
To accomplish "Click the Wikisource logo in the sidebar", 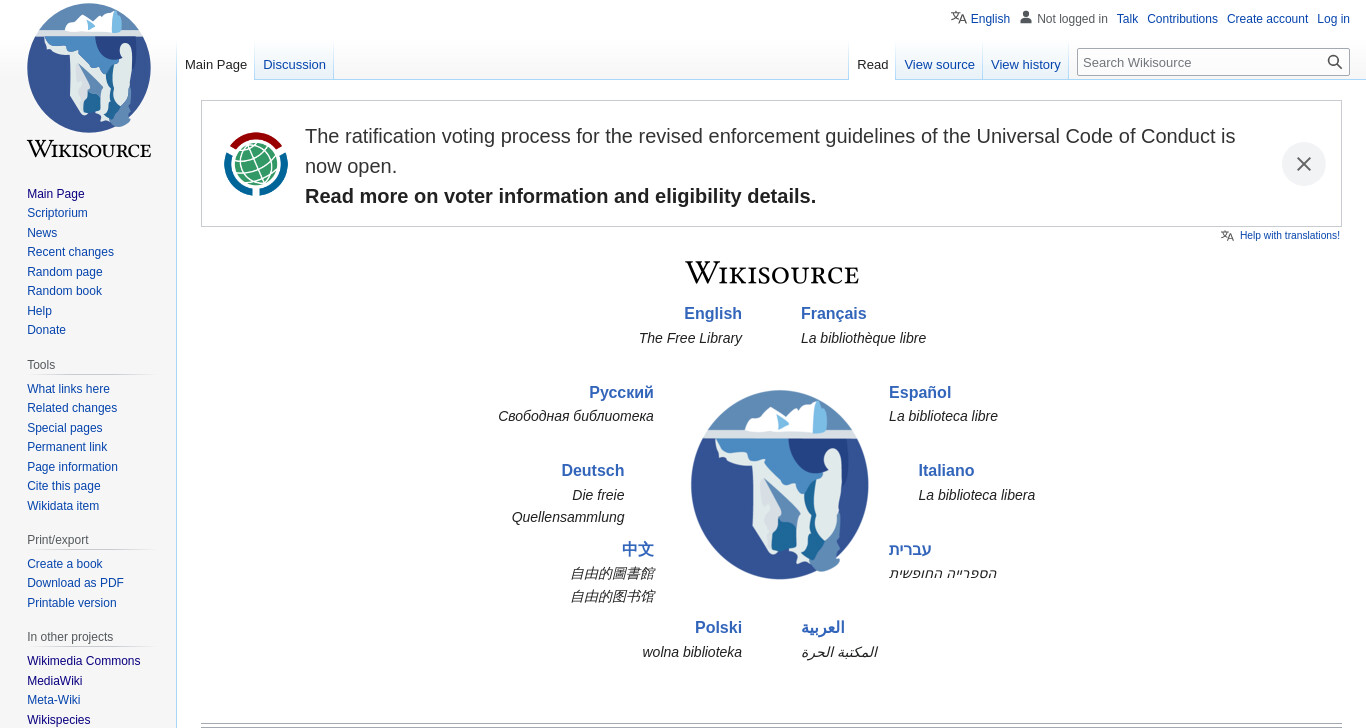I will coord(89,81).
